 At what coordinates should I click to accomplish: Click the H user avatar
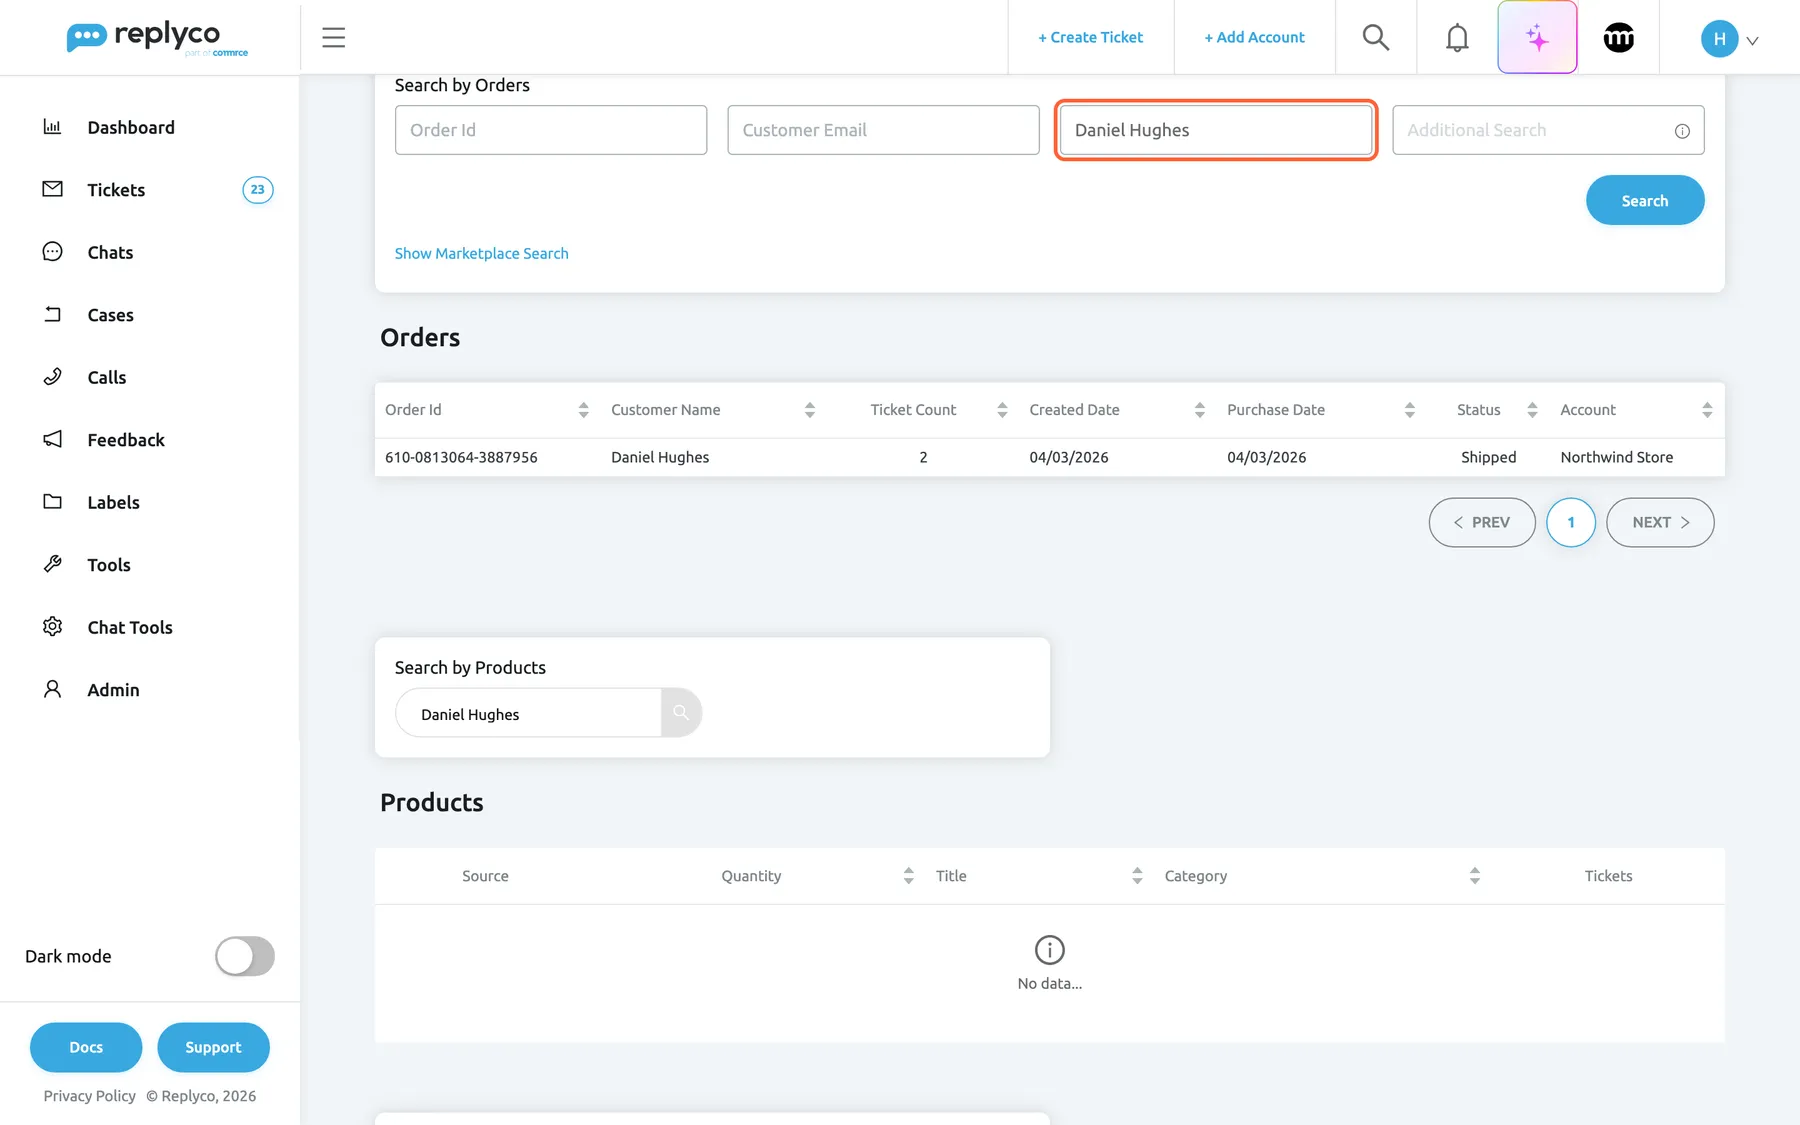pyautogui.click(x=1719, y=39)
